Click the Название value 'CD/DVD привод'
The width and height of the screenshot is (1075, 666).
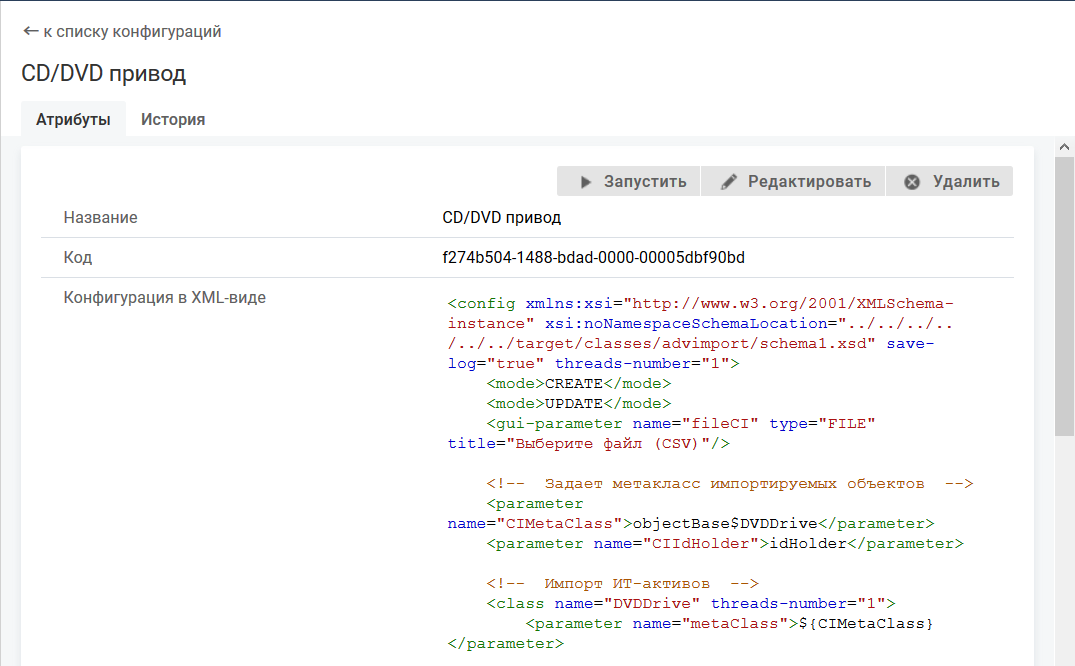point(501,218)
